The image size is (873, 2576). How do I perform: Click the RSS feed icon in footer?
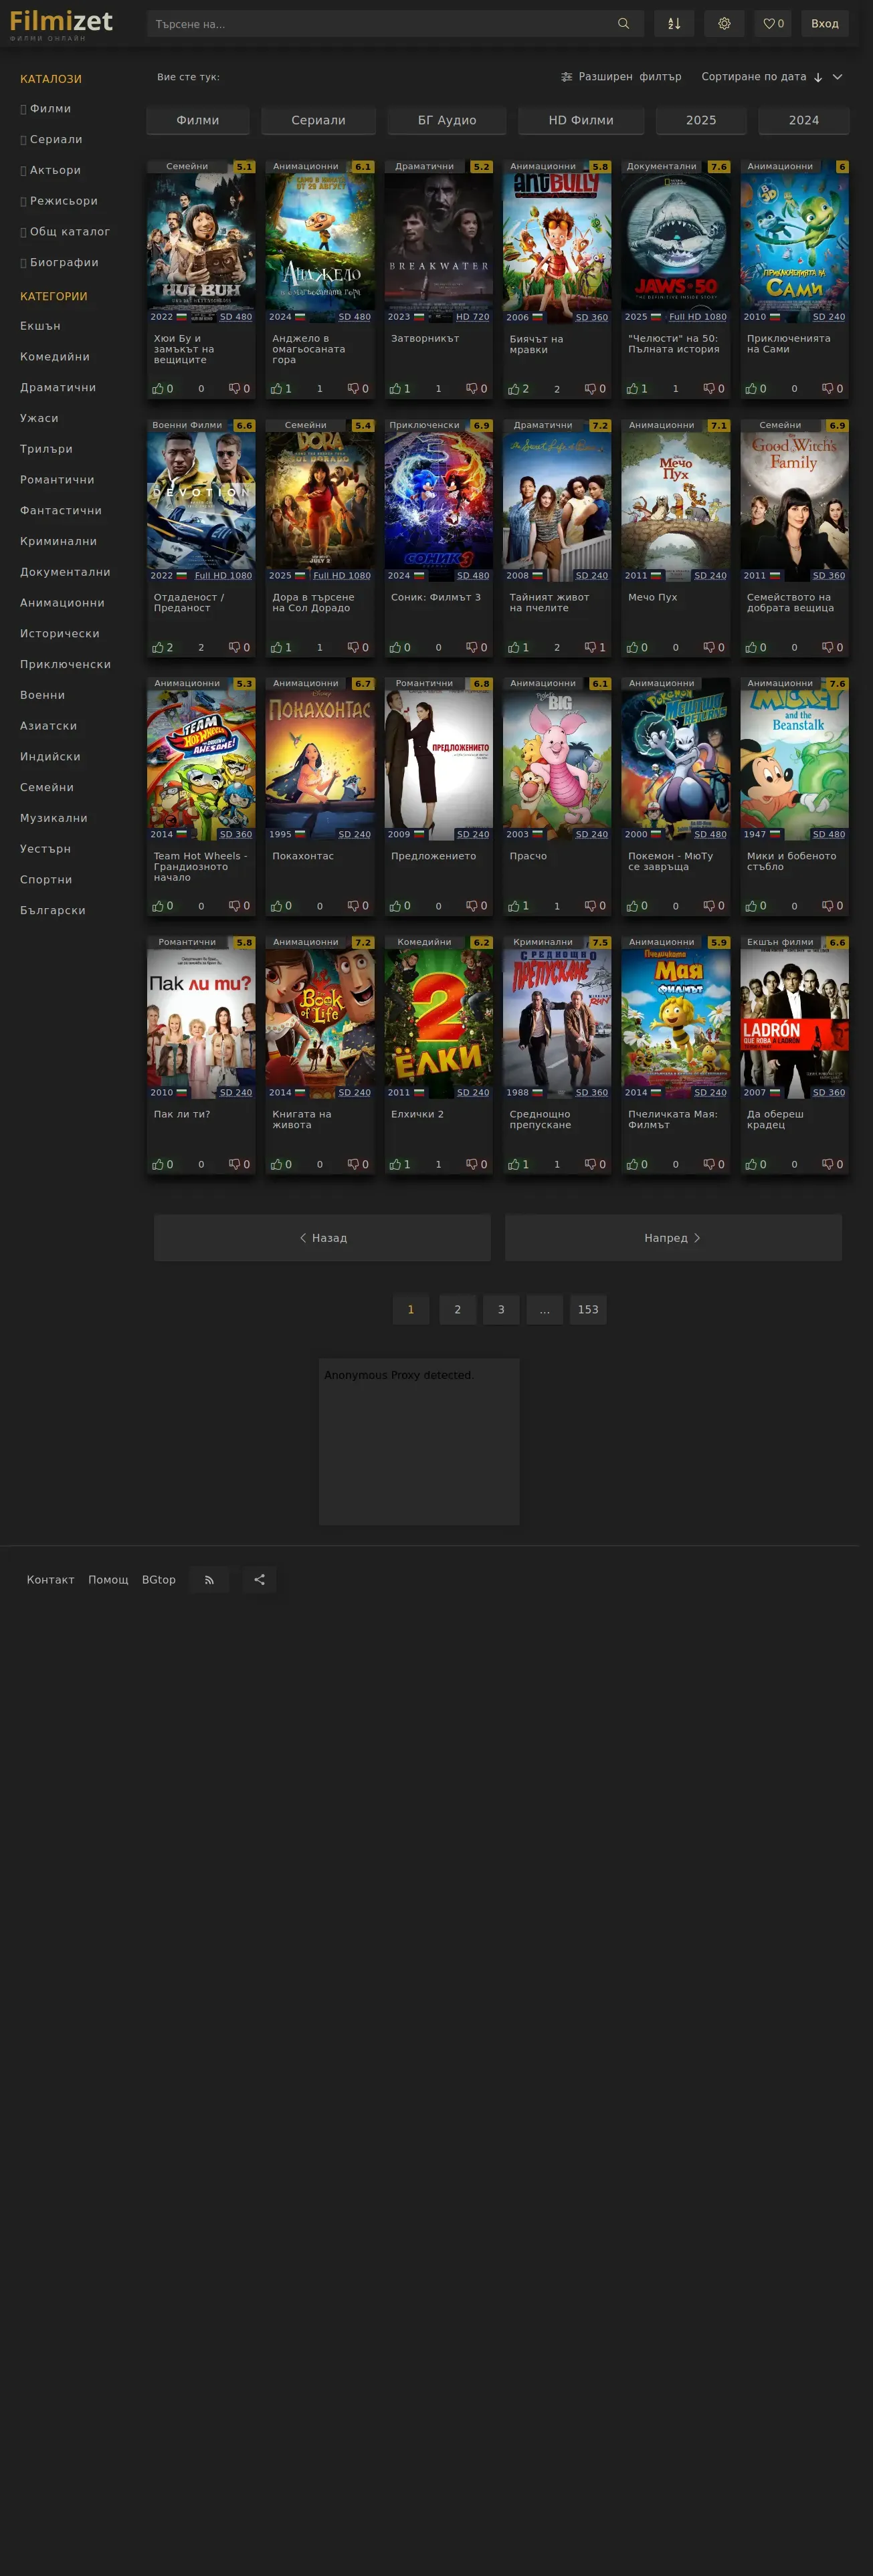click(x=209, y=1580)
